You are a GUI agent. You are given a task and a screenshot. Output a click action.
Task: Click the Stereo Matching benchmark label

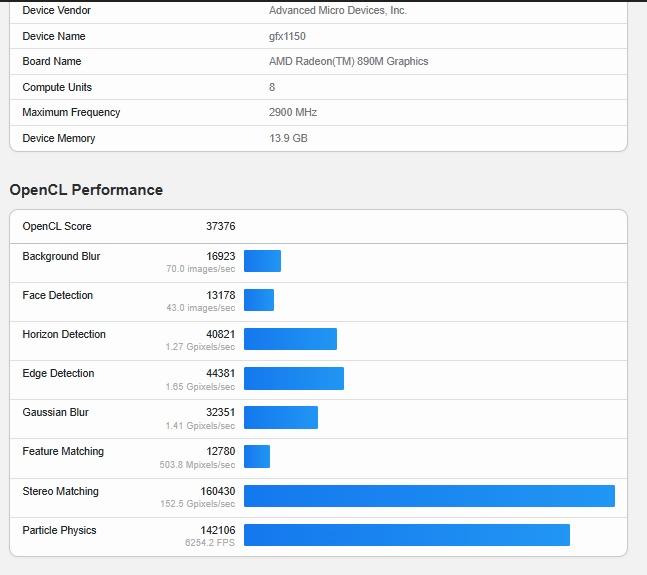pyautogui.click(x=60, y=491)
